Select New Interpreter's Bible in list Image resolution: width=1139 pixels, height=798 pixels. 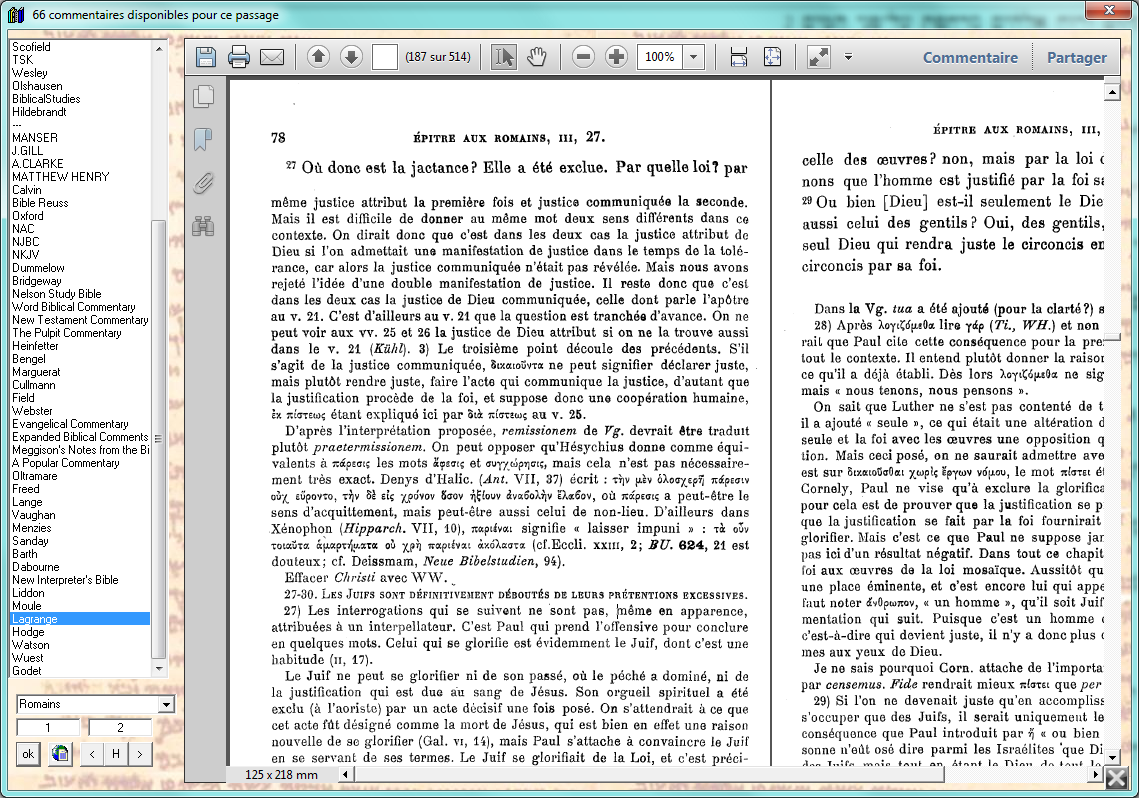click(65, 580)
